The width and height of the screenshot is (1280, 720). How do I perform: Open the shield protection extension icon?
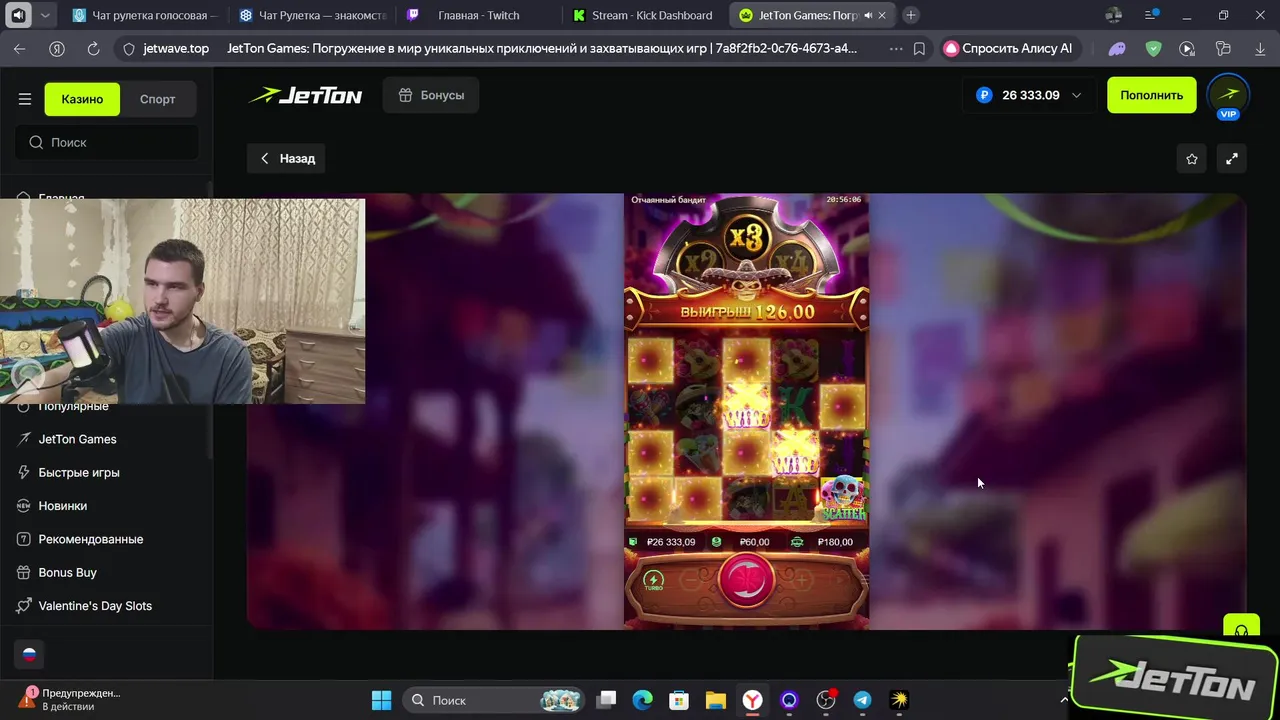click(1153, 48)
